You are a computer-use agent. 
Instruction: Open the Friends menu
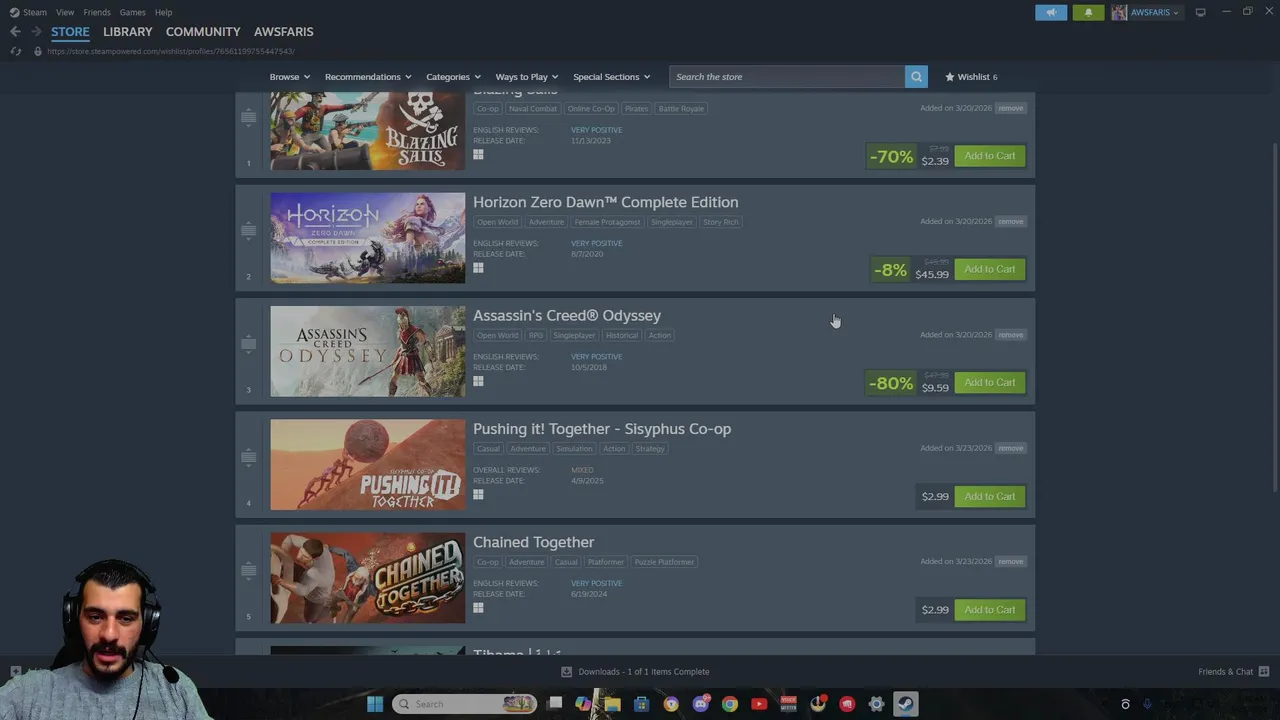97,12
